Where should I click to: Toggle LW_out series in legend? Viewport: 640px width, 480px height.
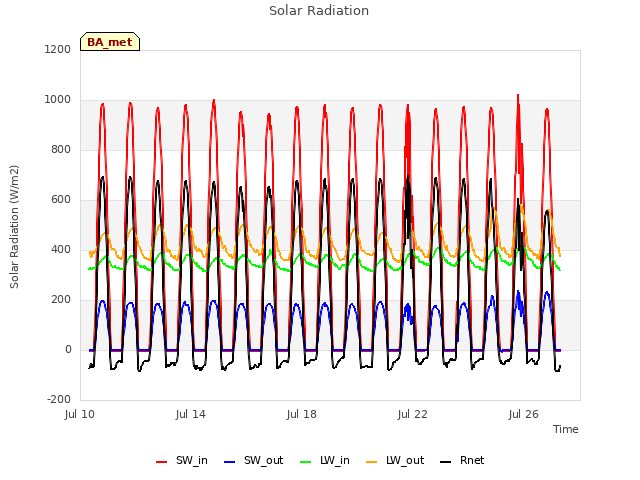tap(395, 461)
